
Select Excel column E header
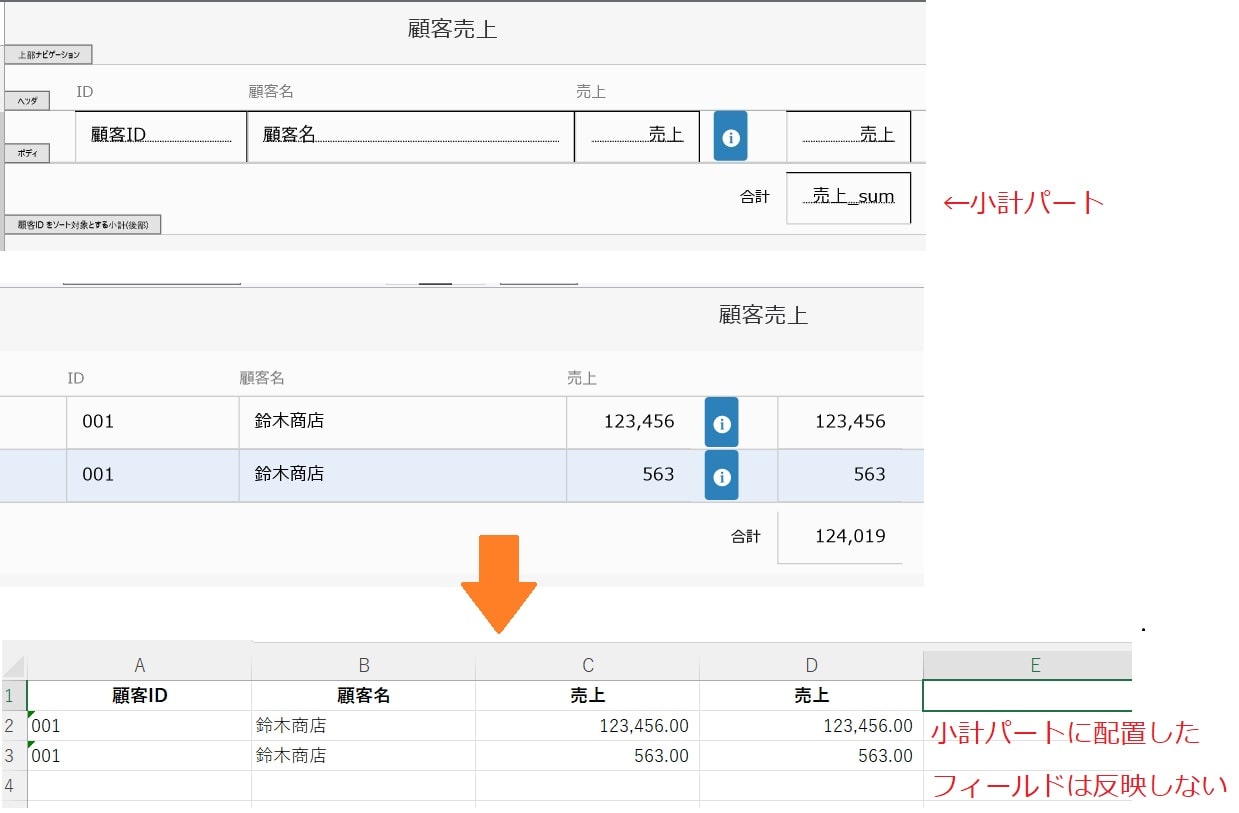tap(1034, 663)
